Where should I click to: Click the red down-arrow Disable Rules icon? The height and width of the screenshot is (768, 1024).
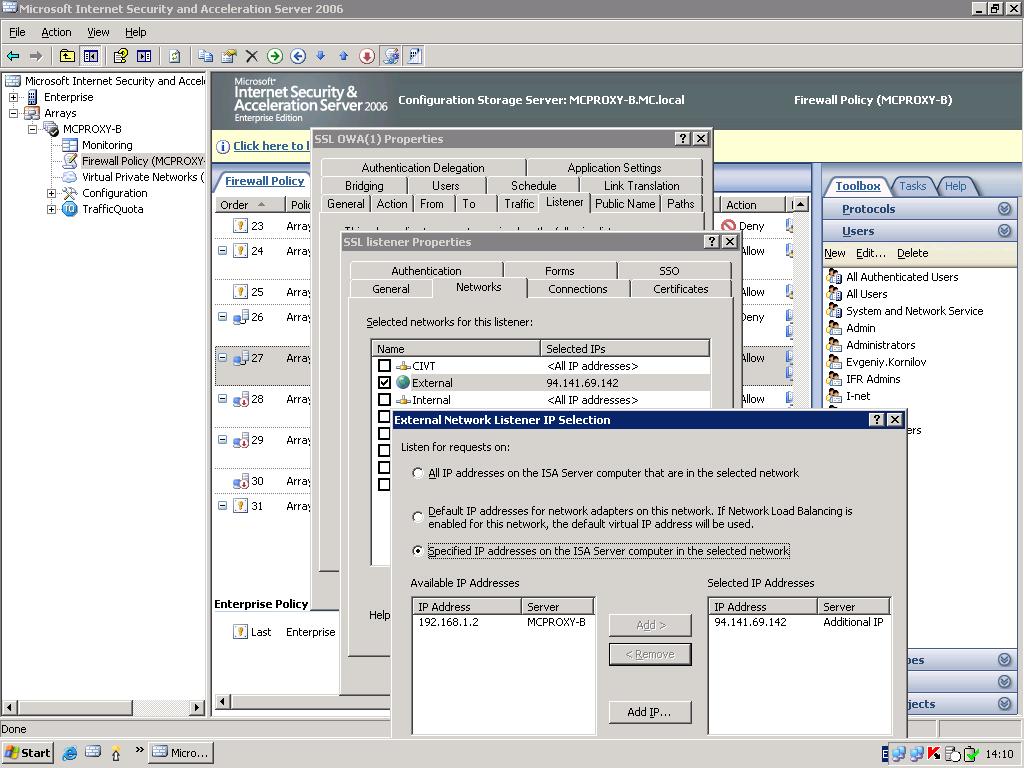click(367, 56)
